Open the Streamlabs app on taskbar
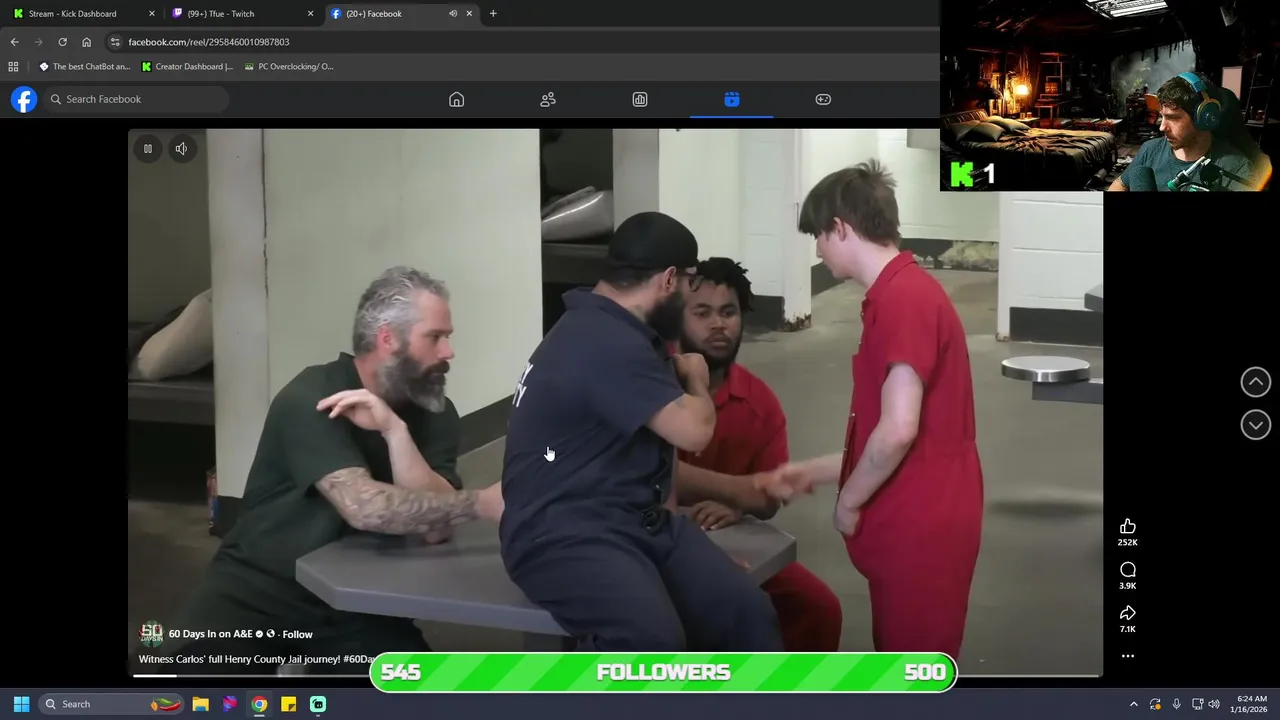Screen dimensions: 1280x720 pyautogui.click(x=318, y=704)
